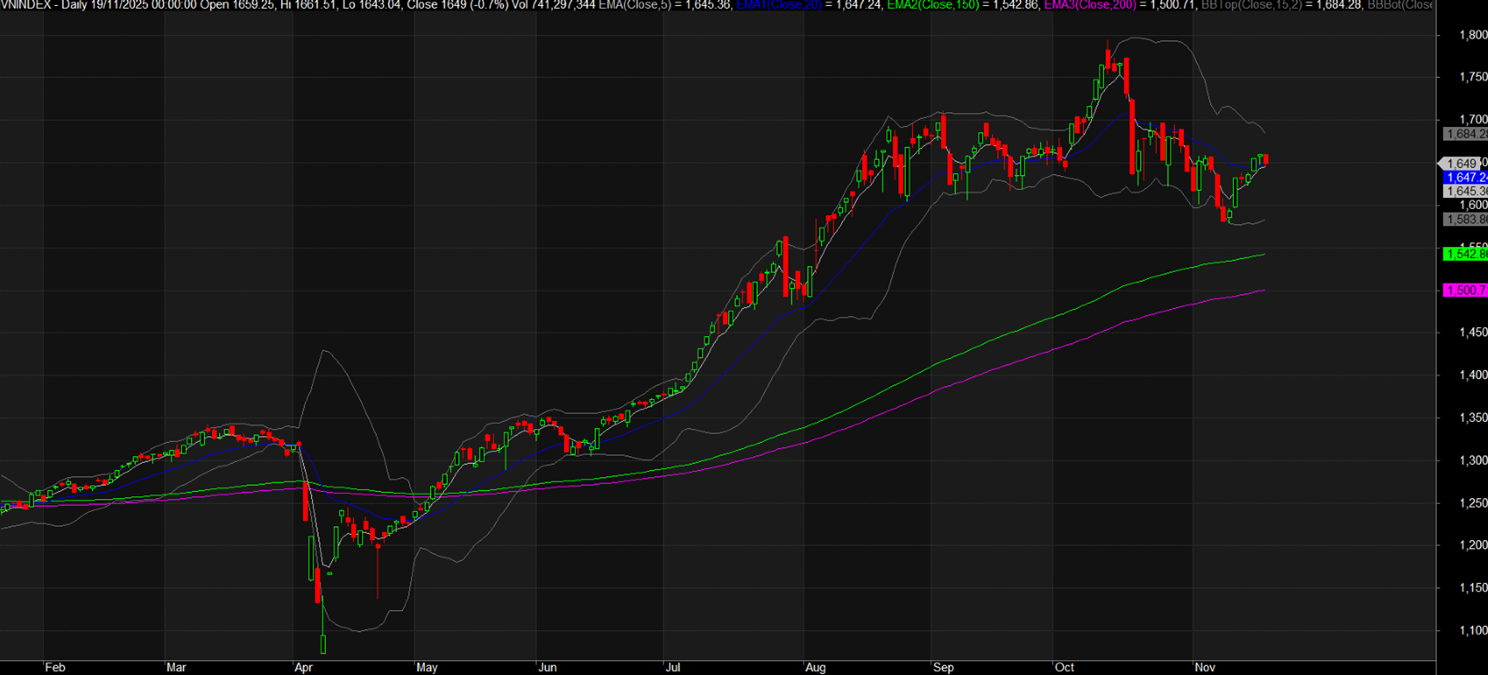1488x675 pixels.
Task: Click the Feb label on time axis
Action: pyautogui.click(x=57, y=666)
